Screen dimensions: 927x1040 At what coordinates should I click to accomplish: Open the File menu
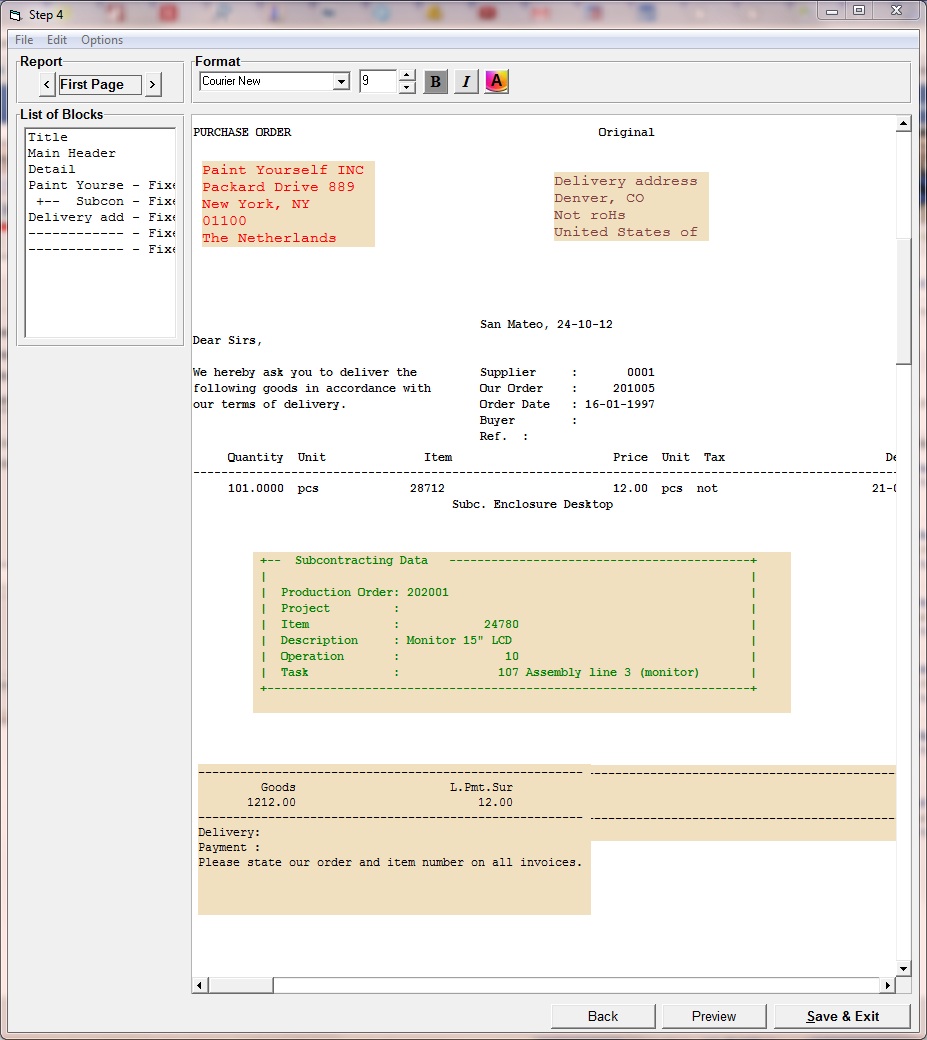click(22, 39)
